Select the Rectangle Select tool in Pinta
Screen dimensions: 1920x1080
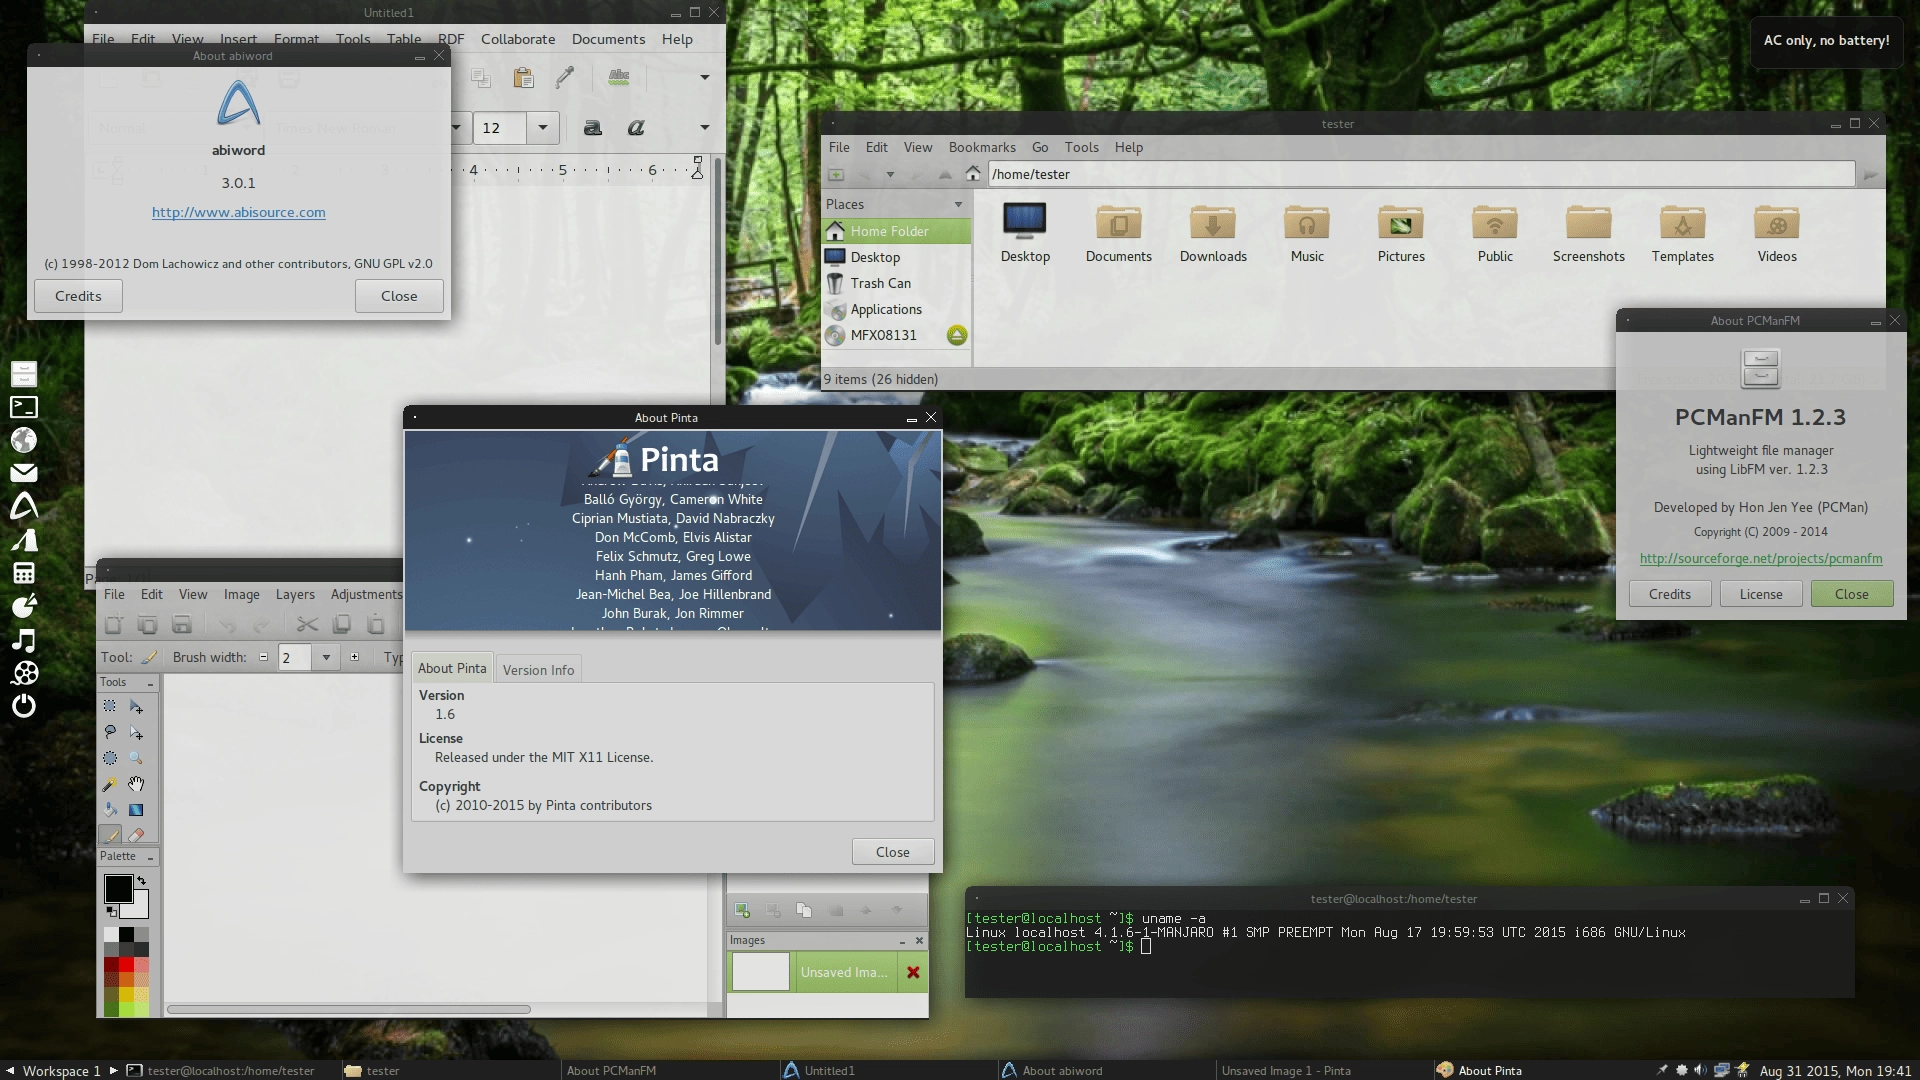(110, 706)
